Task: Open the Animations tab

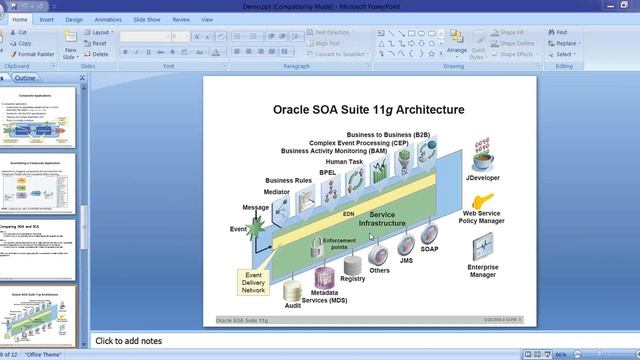Action: [108, 19]
